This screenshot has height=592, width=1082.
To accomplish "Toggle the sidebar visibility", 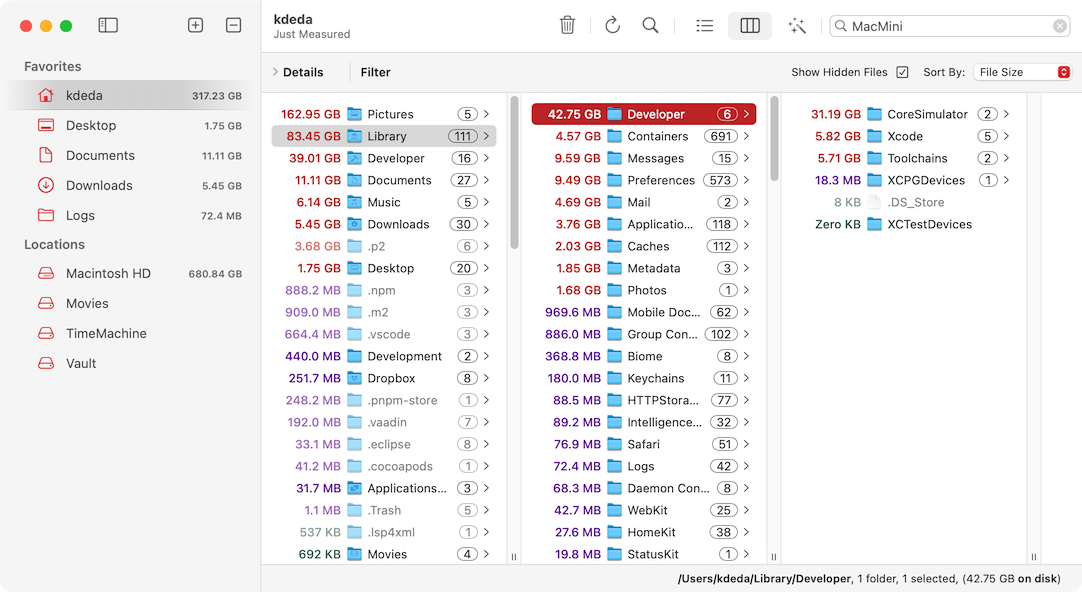I will (107, 25).
